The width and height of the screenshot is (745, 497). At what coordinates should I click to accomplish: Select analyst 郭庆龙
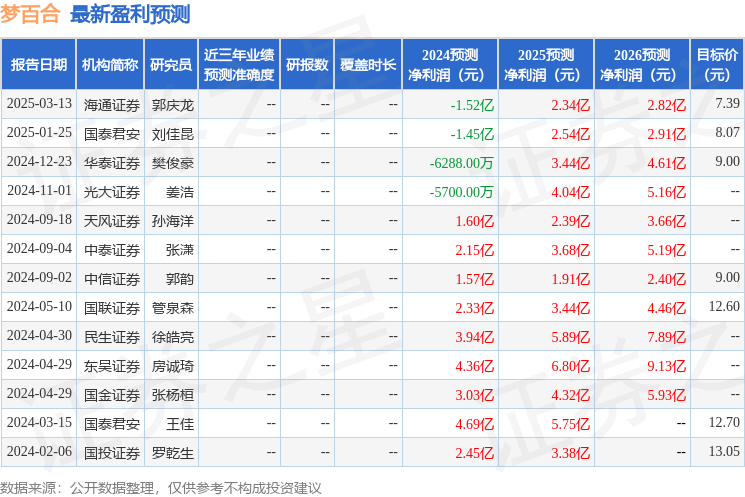click(173, 105)
